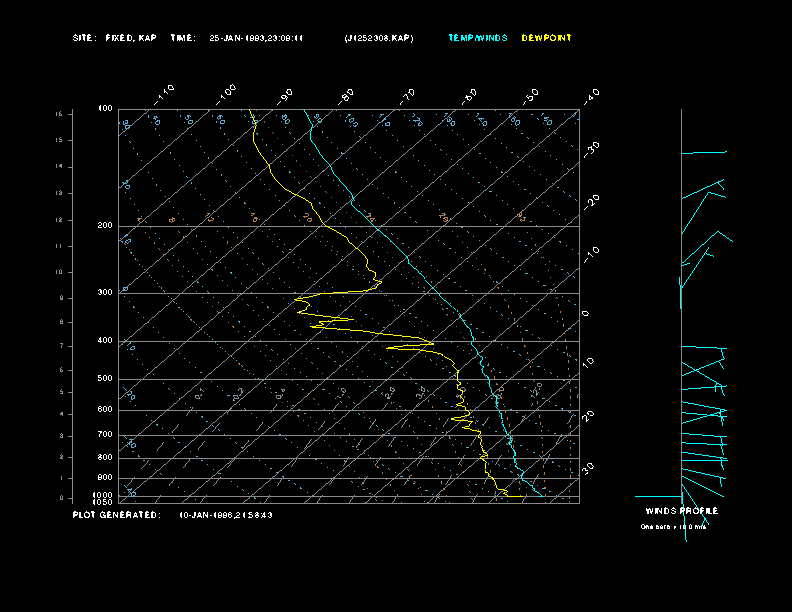Click the SITE: FIXED, KAP header text

pos(114,38)
